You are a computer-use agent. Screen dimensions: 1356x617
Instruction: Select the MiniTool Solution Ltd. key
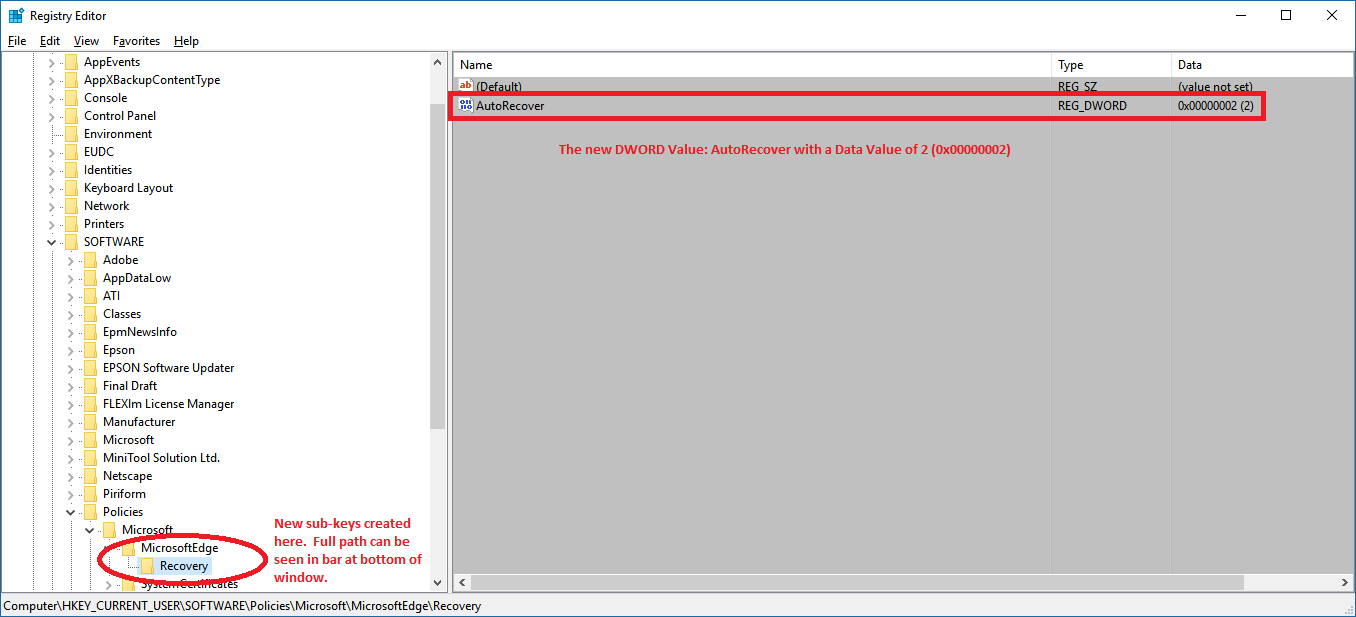tap(161, 458)
